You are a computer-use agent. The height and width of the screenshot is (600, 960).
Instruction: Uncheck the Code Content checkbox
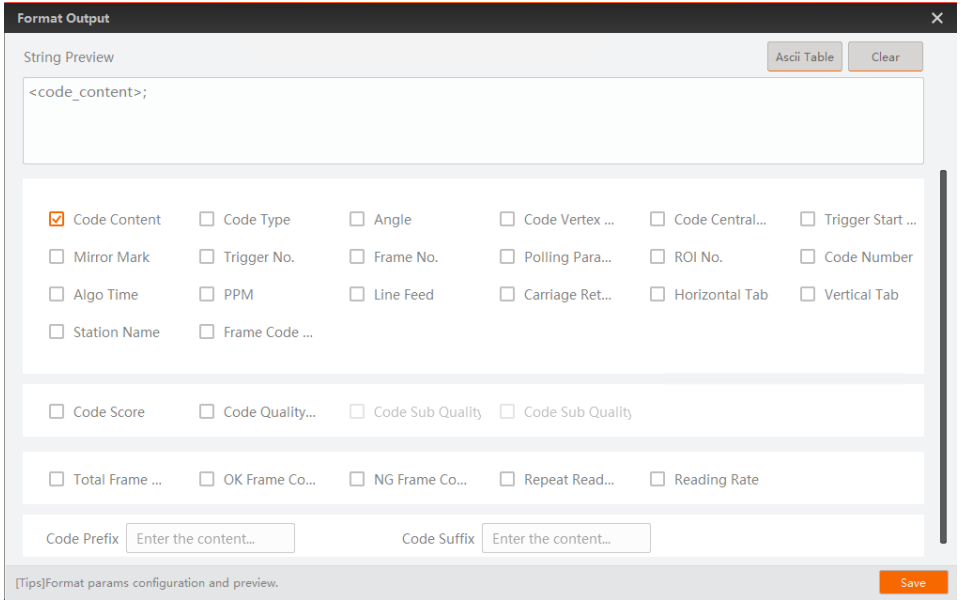[56, 219]
